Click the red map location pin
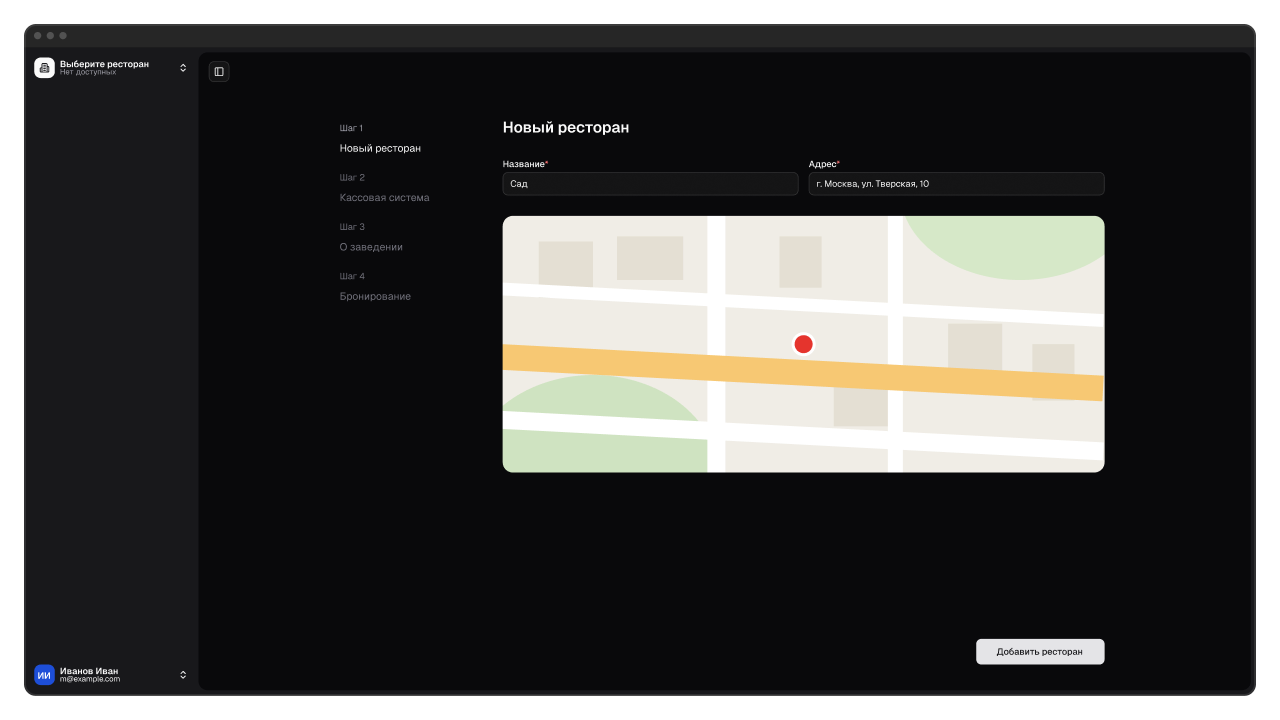 803,344
